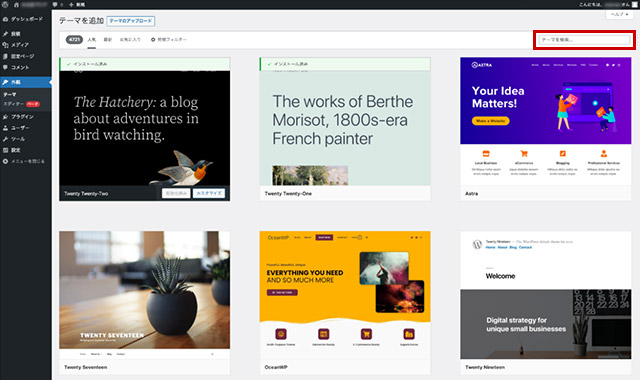Click the 4721 themes count badge

(x=74, y=40)
